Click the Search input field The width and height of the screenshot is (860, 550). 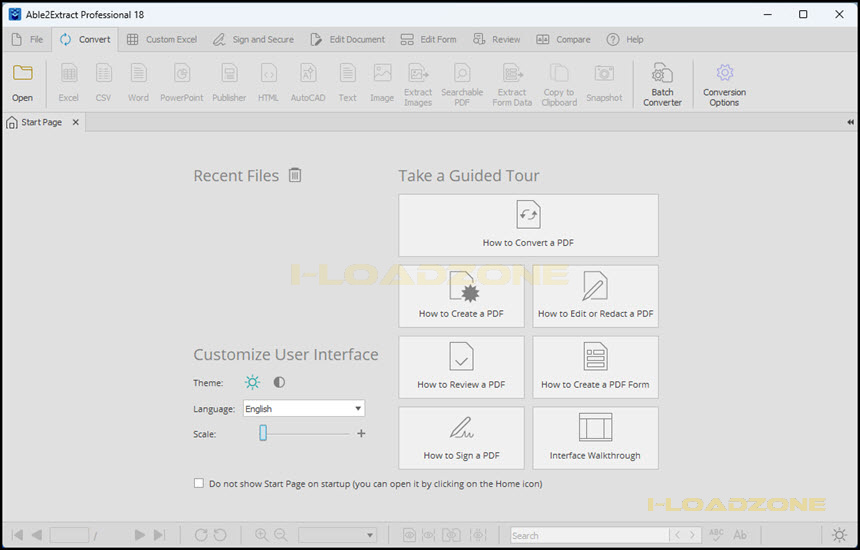(590, 535)
